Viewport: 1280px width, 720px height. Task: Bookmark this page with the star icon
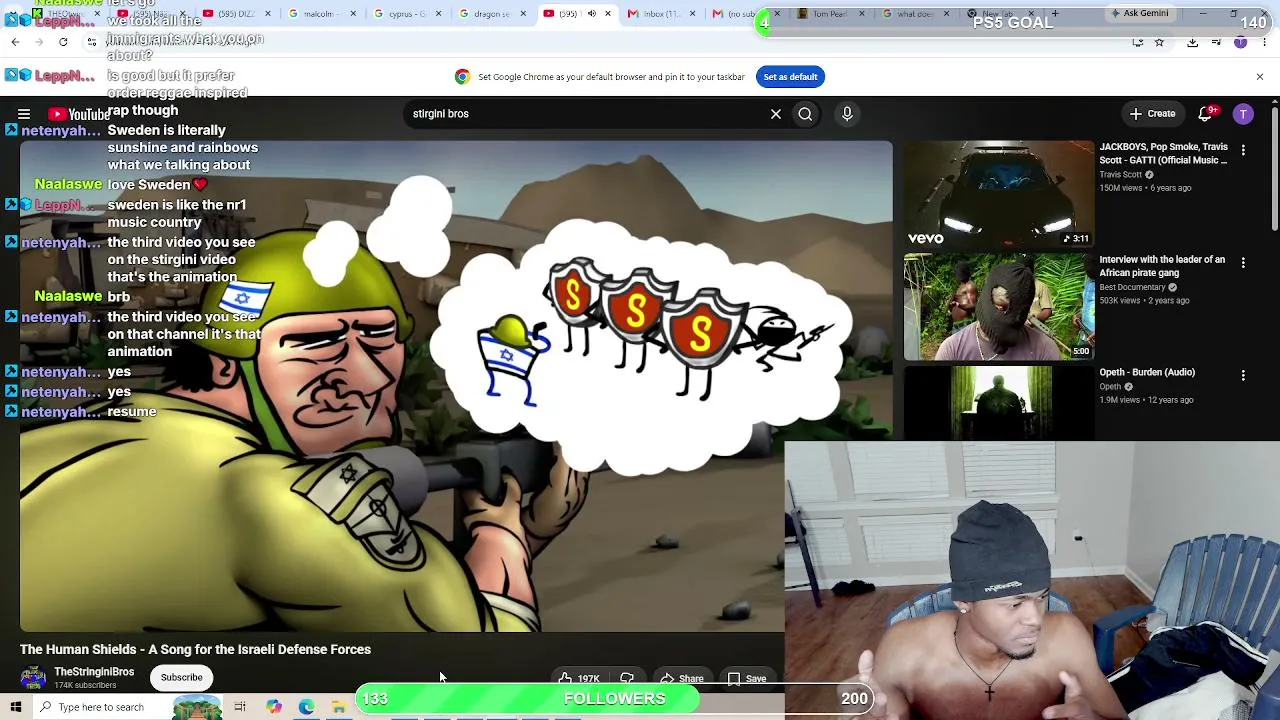(x=1159, y=42)
